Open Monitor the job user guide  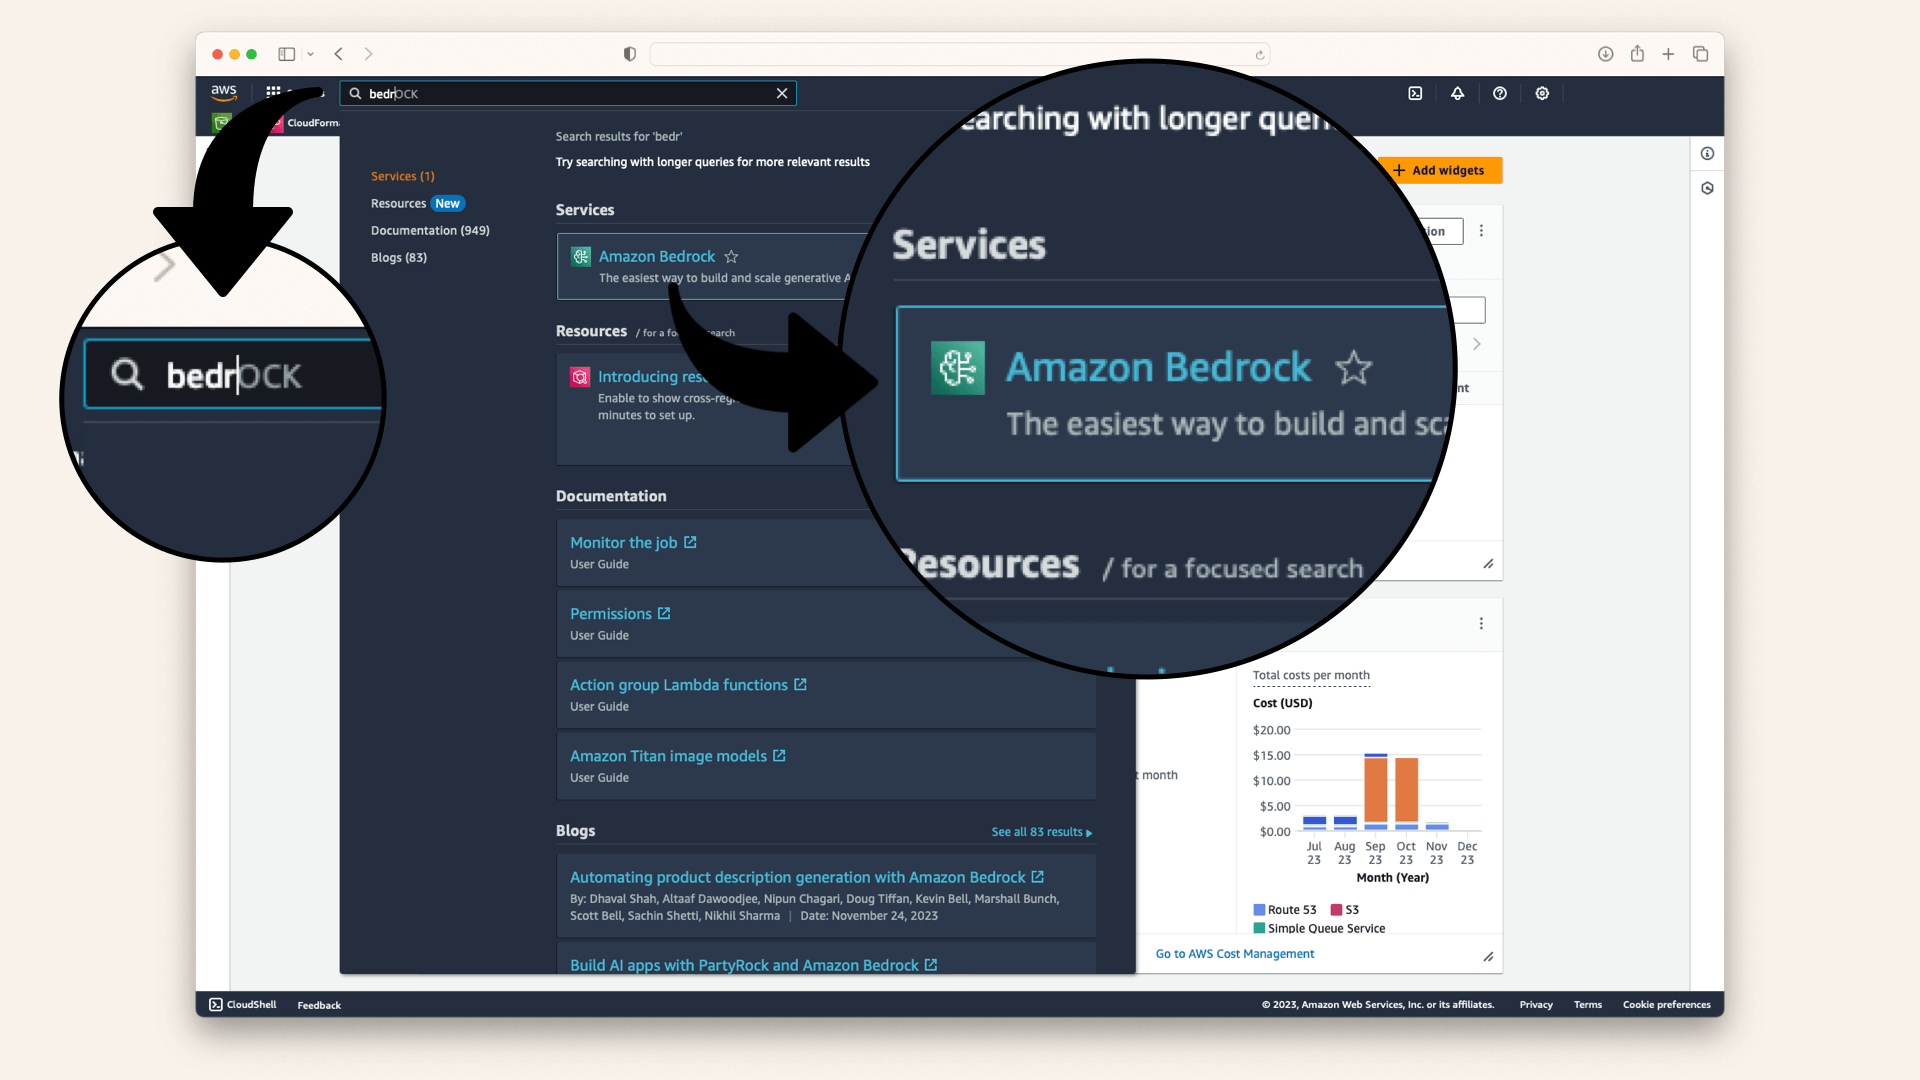[x=633, y=543]
